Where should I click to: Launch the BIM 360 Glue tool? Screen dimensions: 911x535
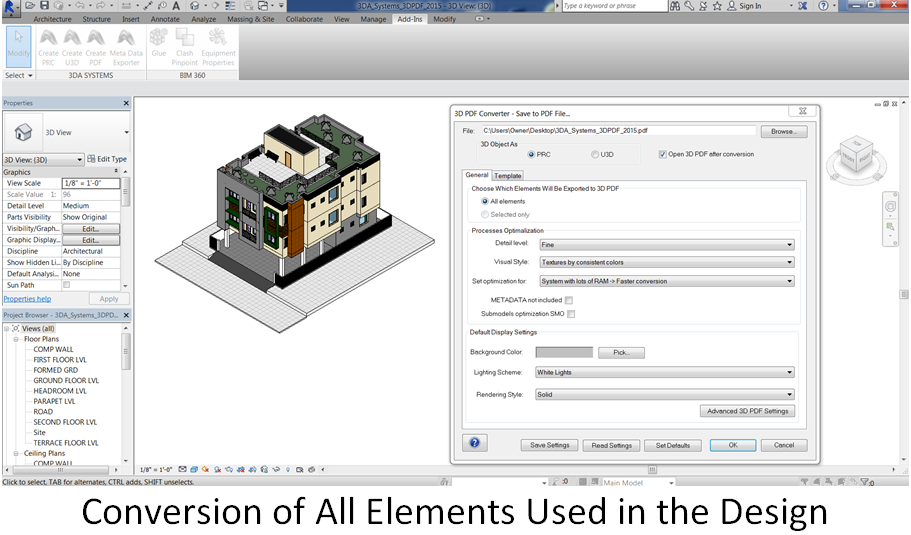coord(159,43)
